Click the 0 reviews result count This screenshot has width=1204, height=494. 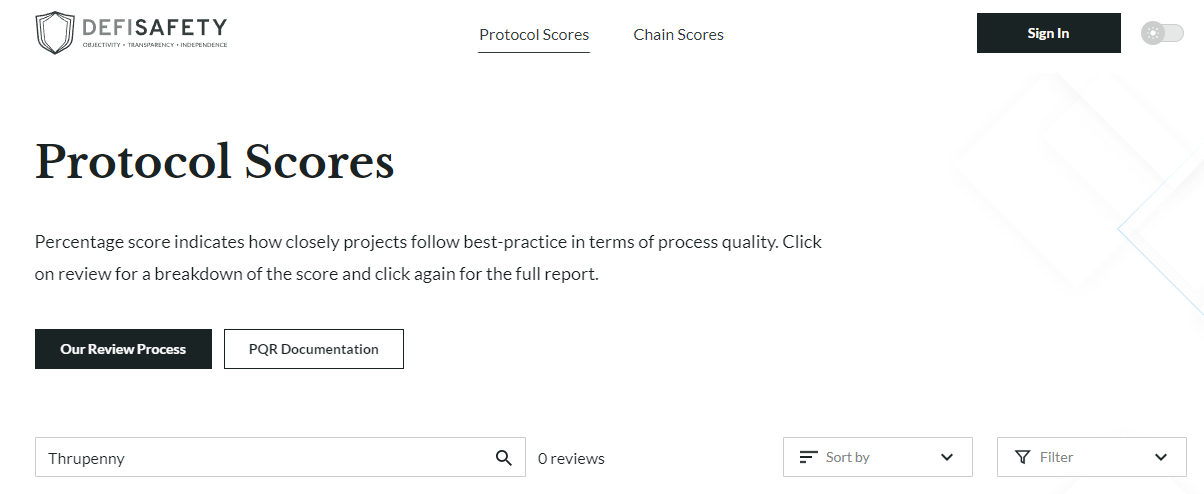point(571,458)
